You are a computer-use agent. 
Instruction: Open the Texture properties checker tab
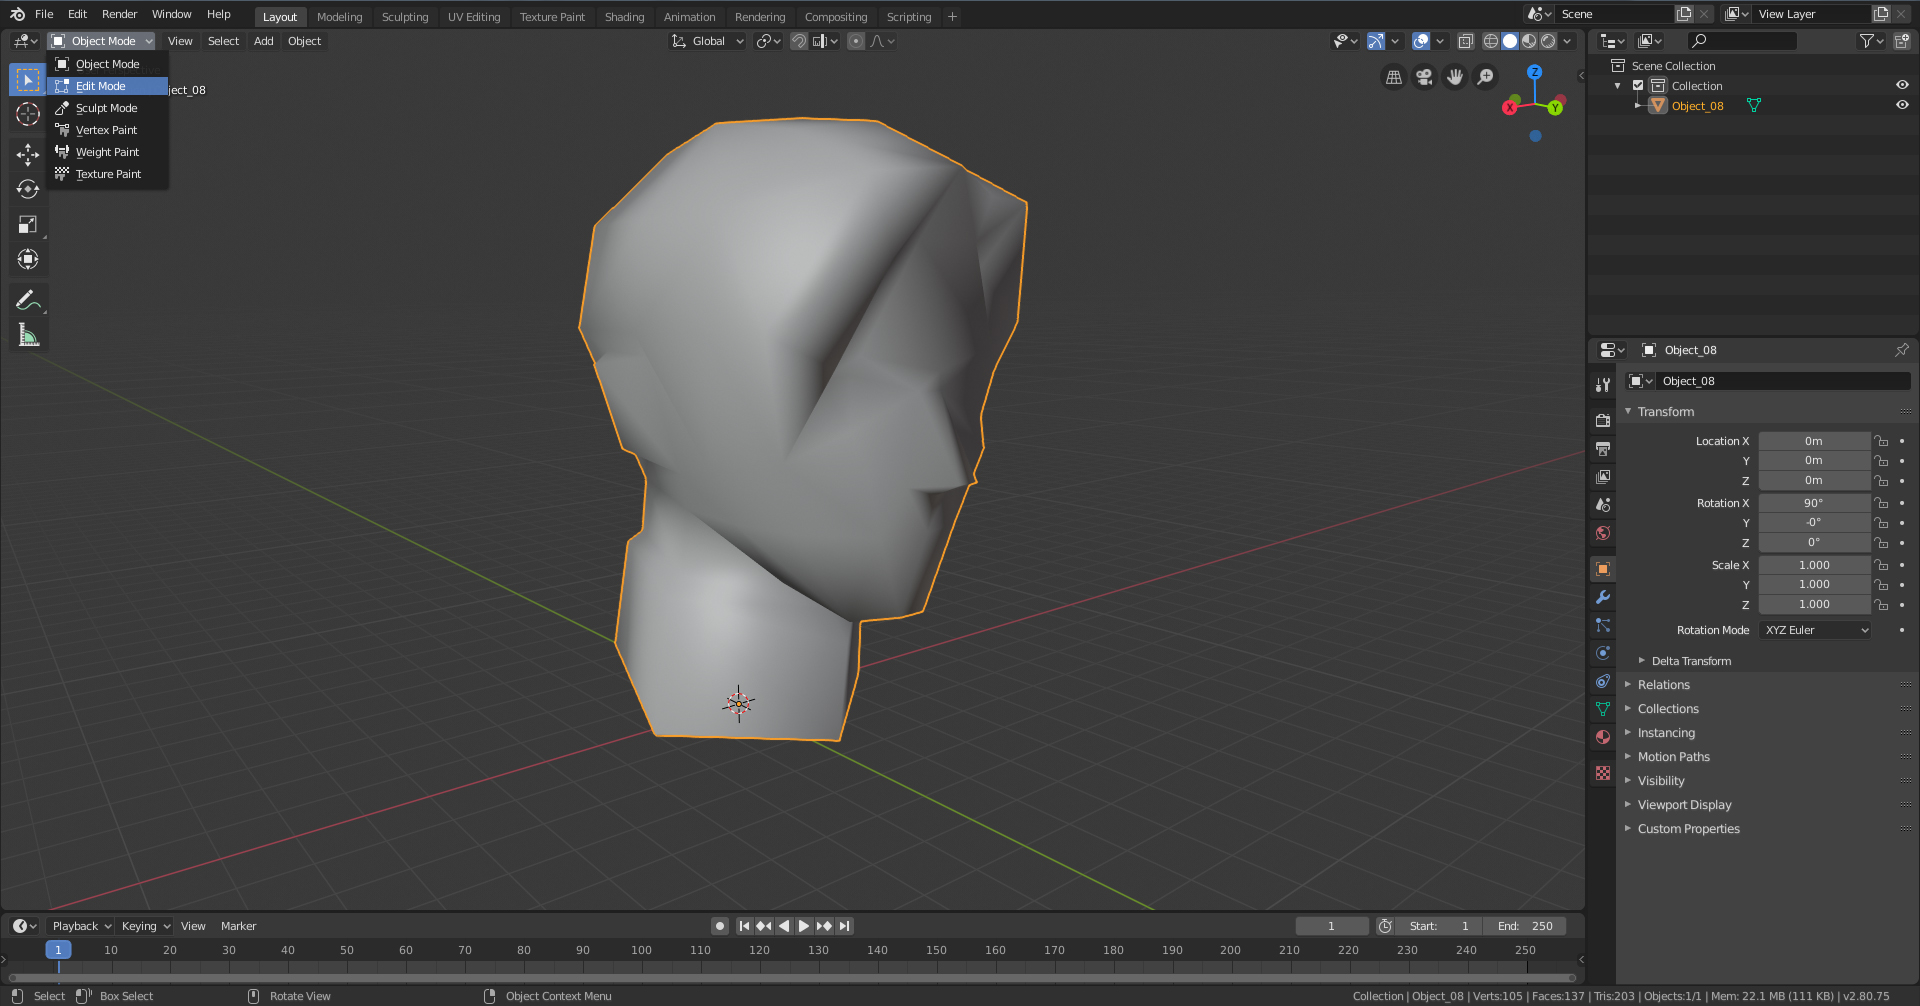(x=1603, y=773)
